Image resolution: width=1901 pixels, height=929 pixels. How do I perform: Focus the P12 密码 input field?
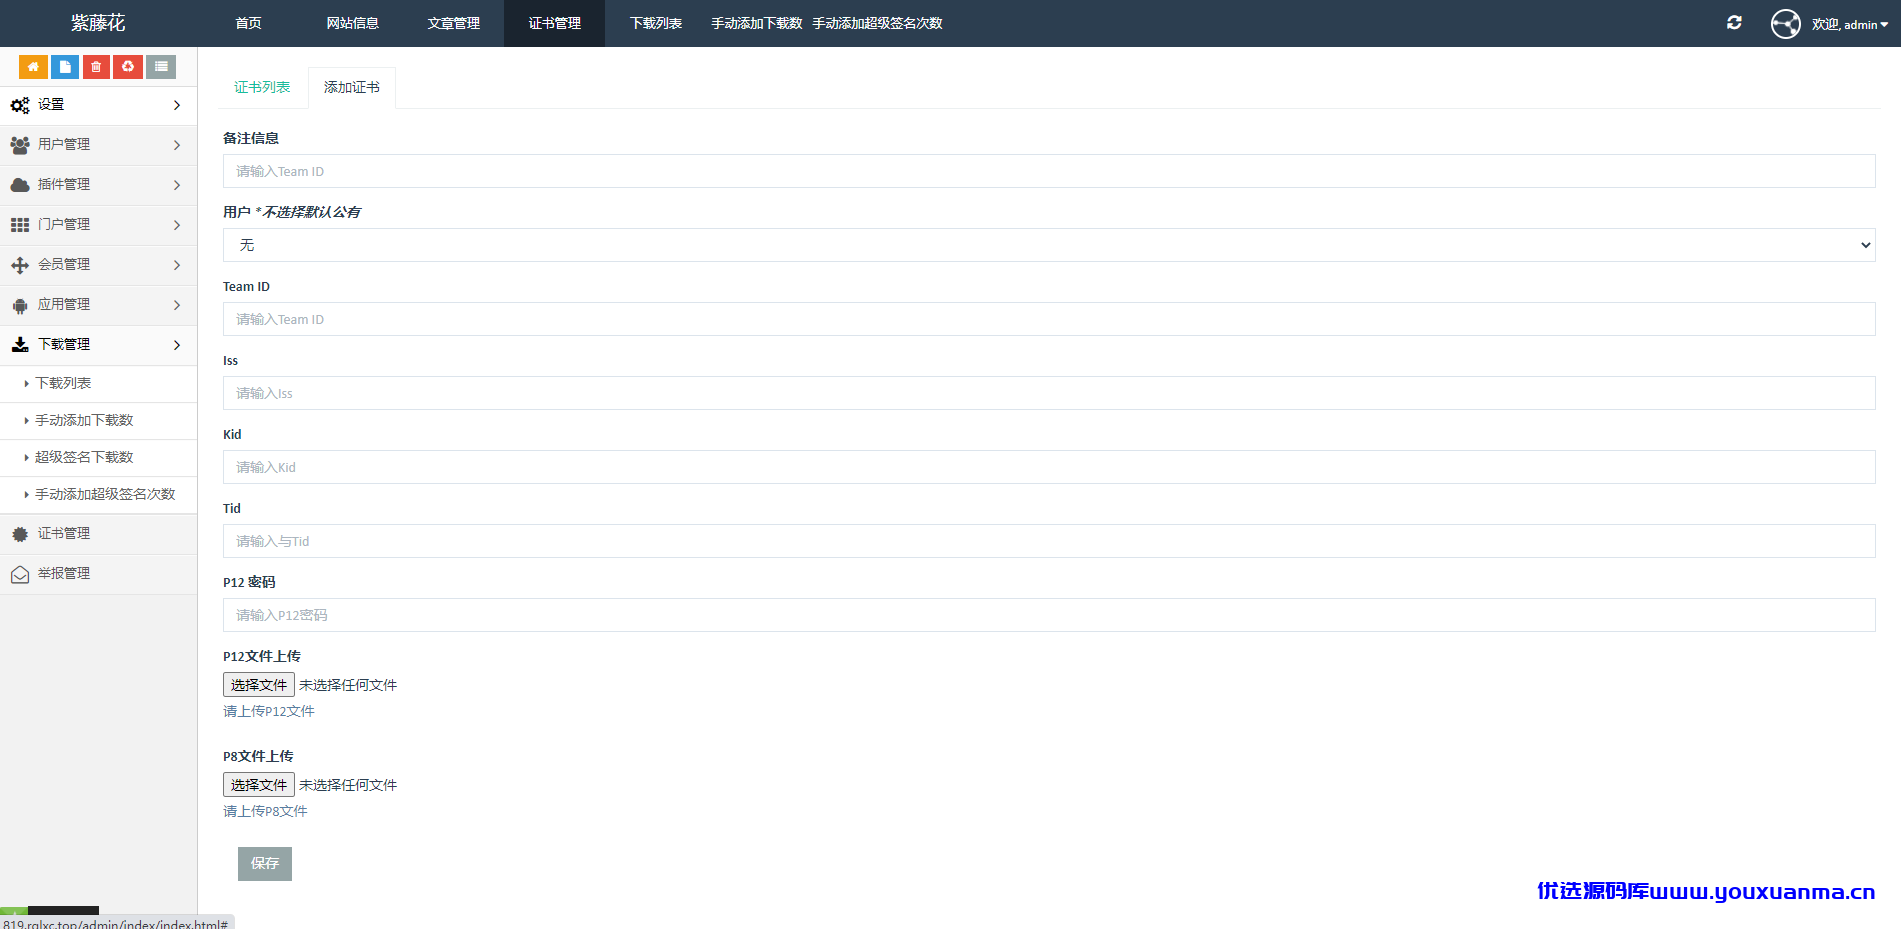[1049, 615]
